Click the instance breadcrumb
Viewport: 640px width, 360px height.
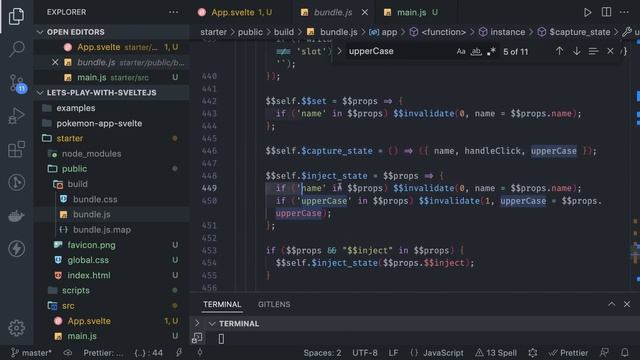coord(508,32)
